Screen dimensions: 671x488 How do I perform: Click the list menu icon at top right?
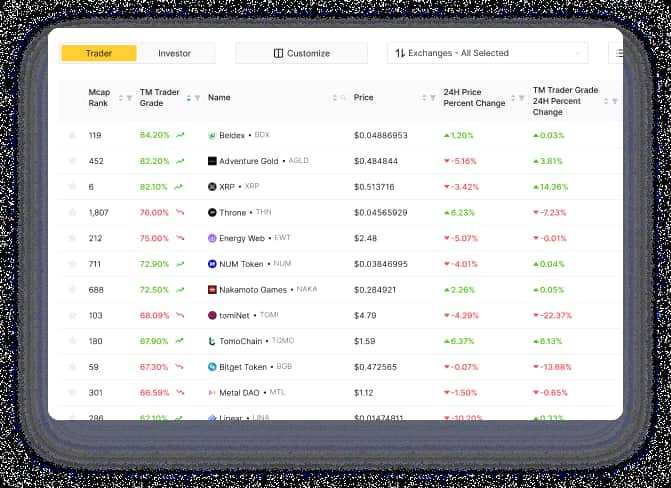(x=619, y=53)
